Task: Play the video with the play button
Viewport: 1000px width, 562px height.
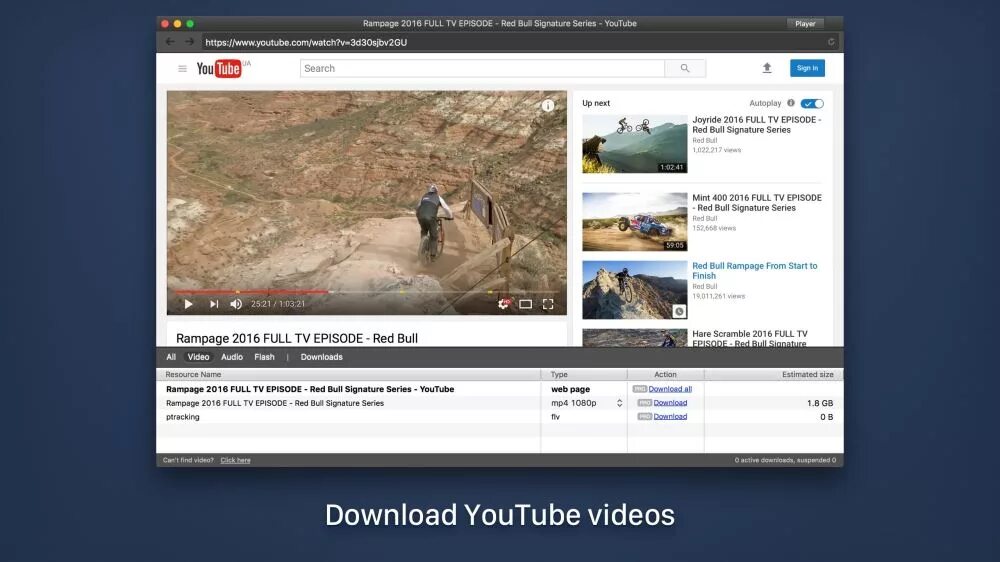Action: click(x=188, y=304)
